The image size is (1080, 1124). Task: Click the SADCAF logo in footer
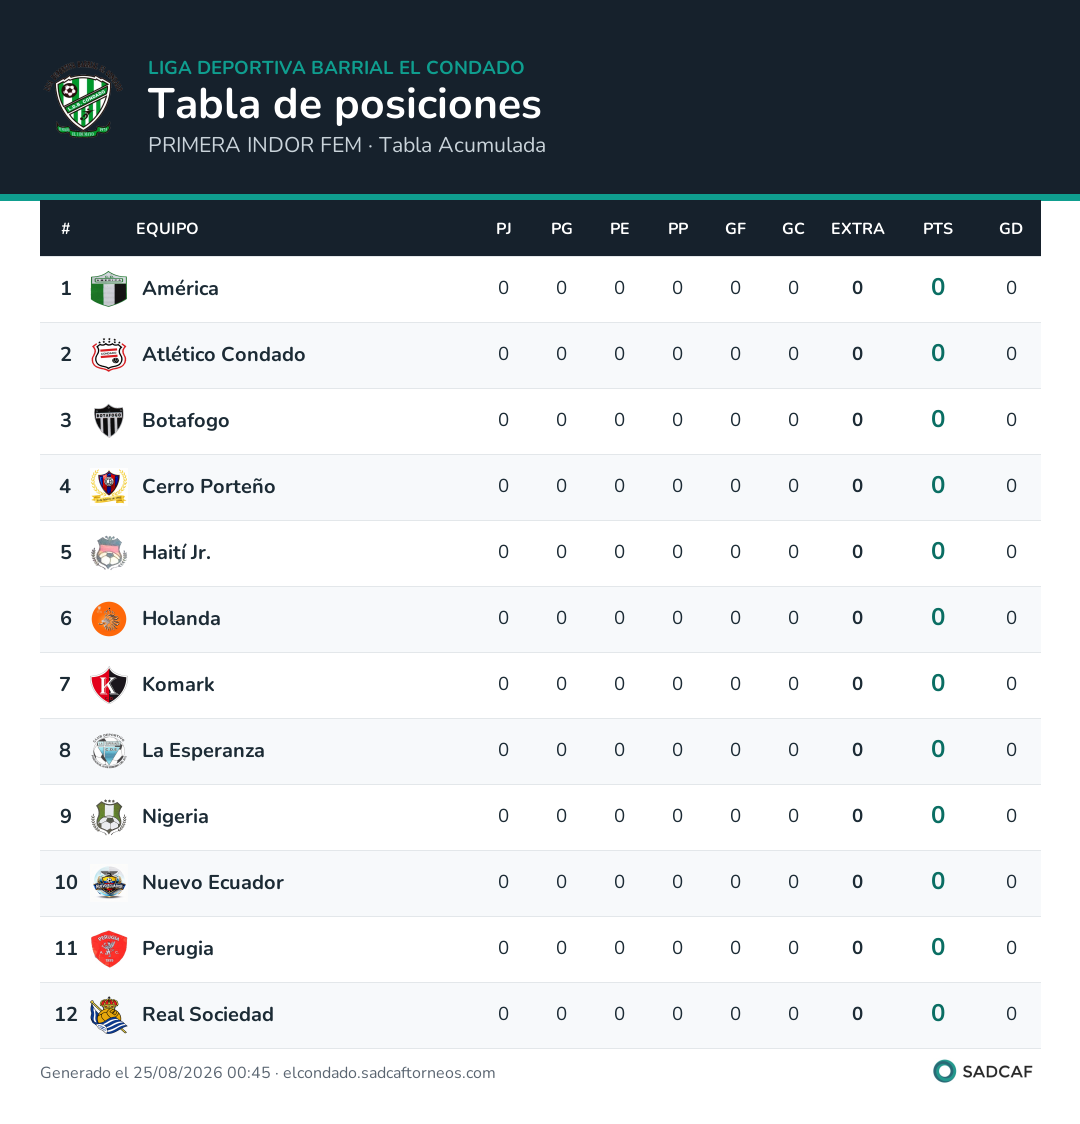983,1071
